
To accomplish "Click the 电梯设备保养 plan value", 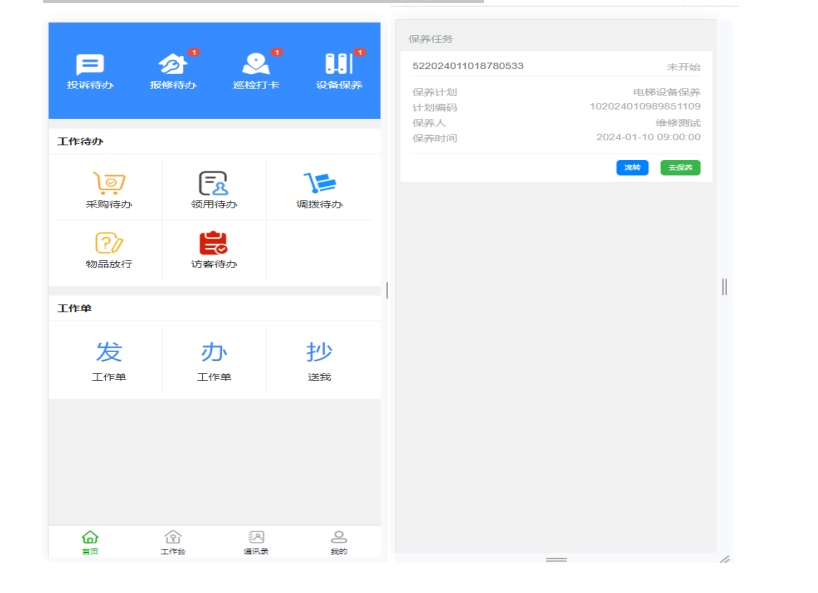I will click(667, 92).
